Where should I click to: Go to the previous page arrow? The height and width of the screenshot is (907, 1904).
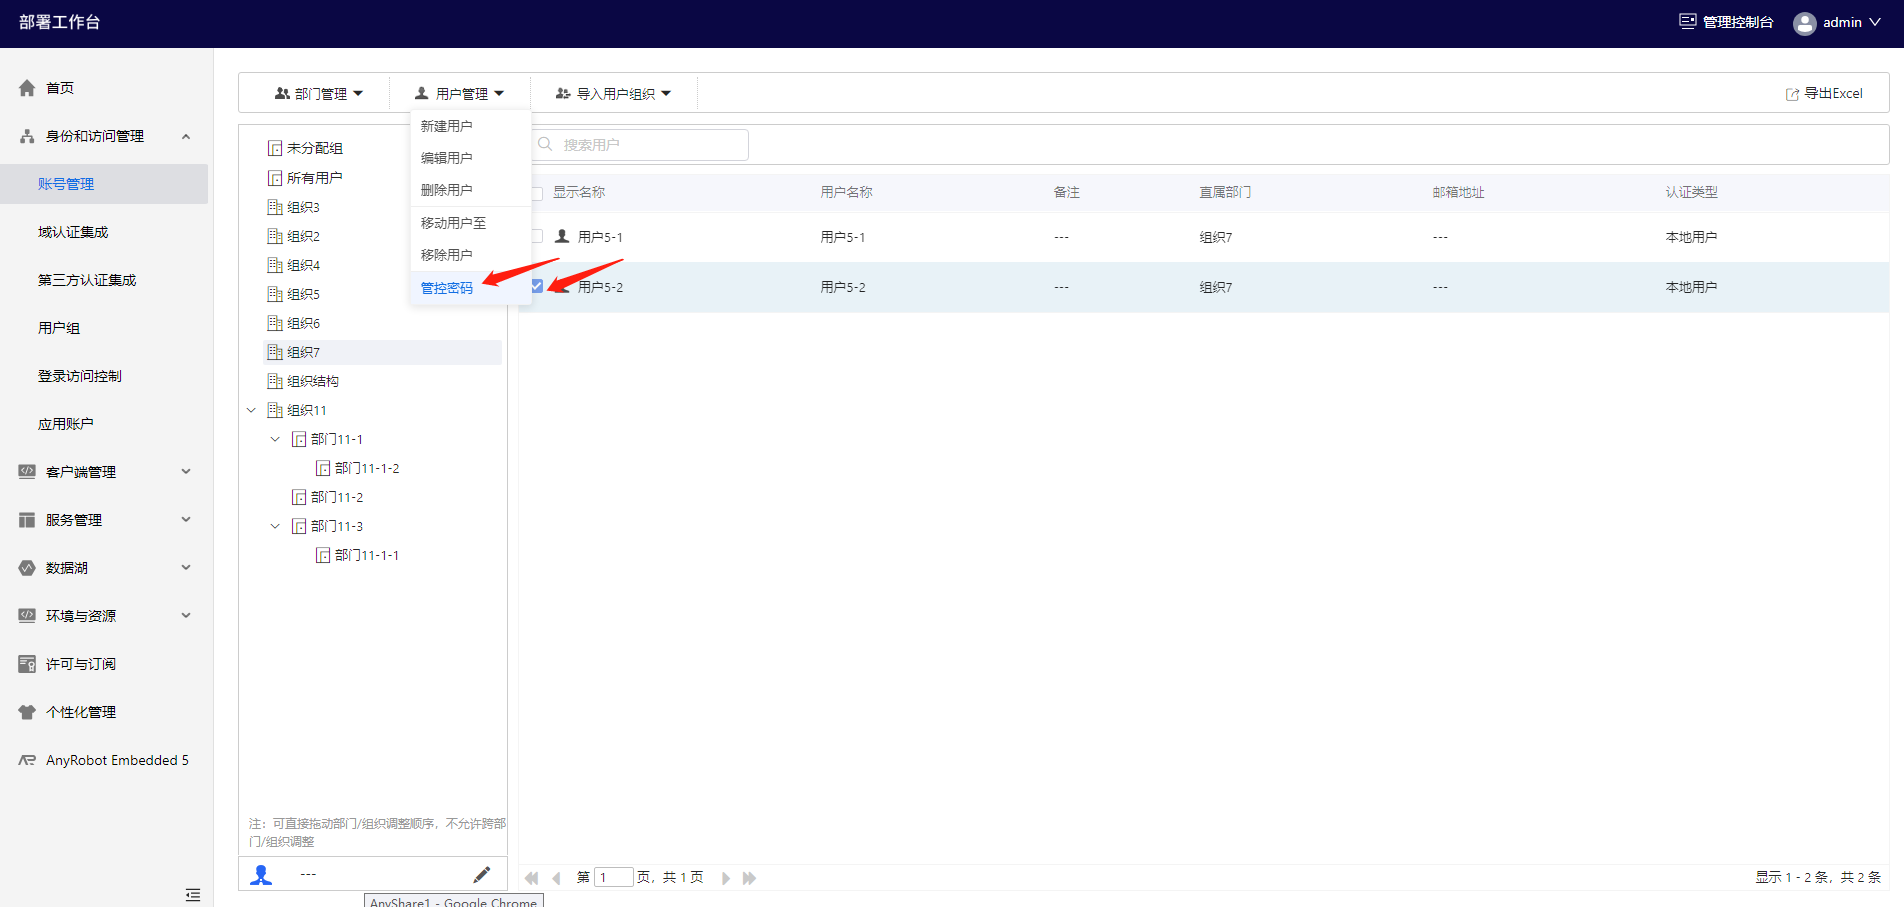556,878
